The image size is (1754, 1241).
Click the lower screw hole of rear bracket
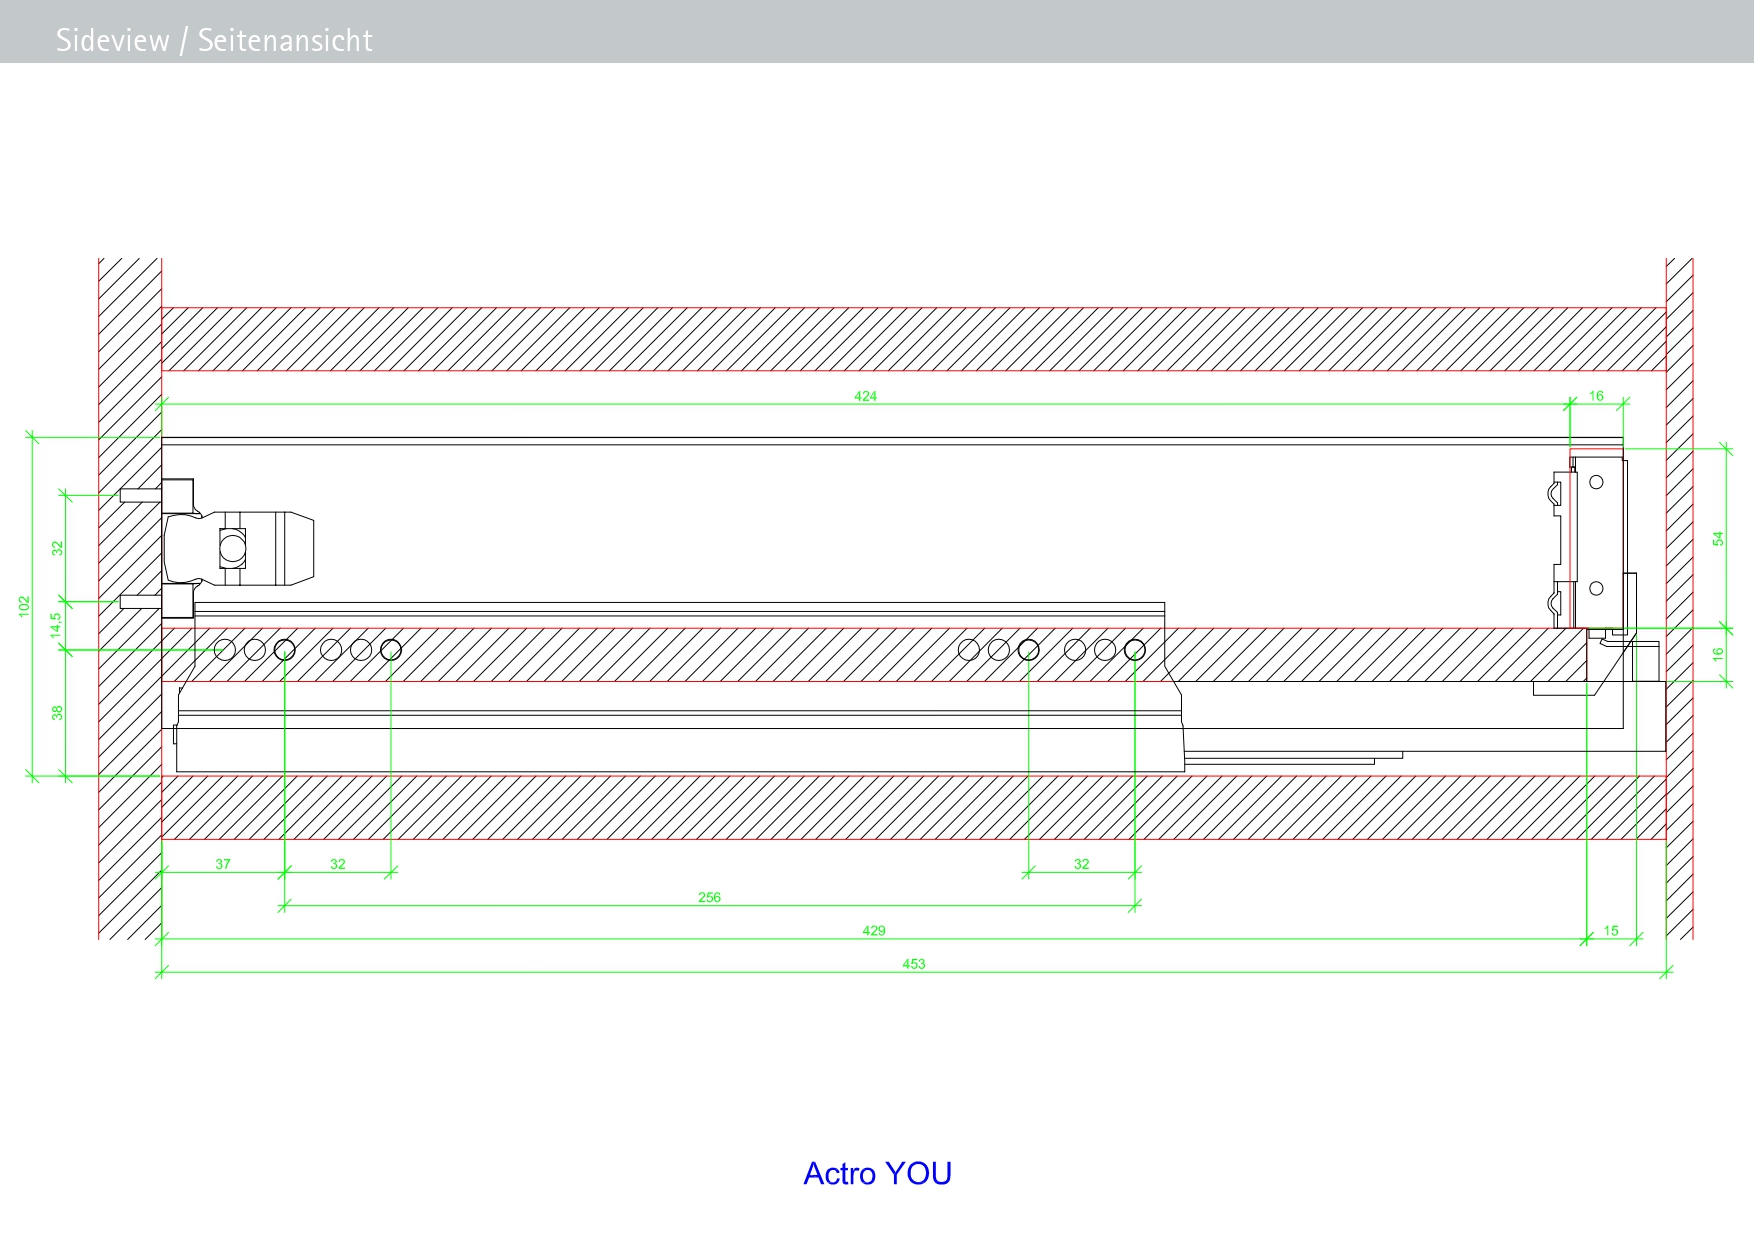coord(1596,588)
